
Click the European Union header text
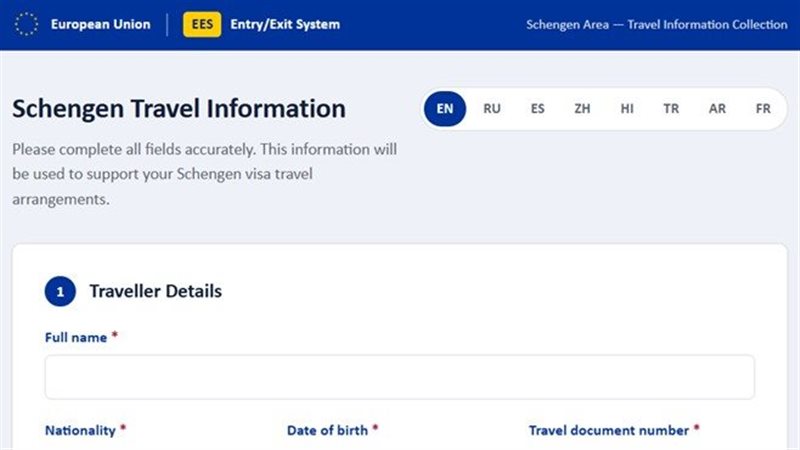[101, 24]
